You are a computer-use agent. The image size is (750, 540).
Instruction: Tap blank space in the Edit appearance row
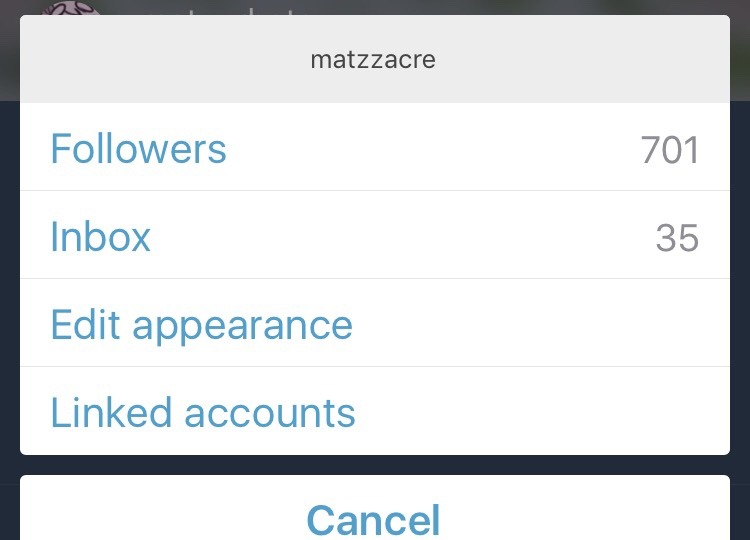tap(550, 325)
